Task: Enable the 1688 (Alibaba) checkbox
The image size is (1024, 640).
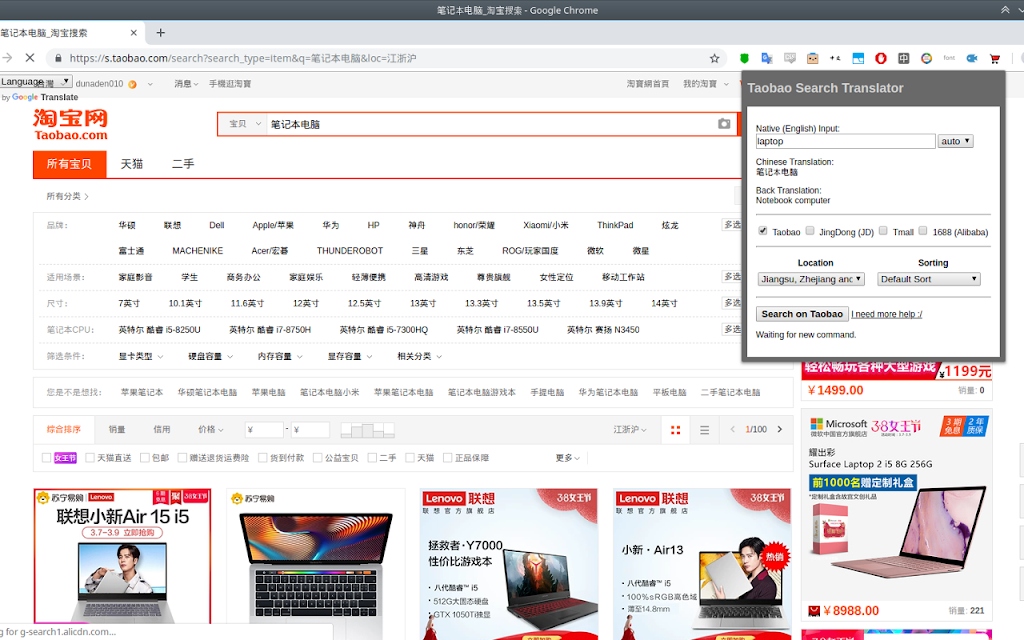Action: coord(923,231)
